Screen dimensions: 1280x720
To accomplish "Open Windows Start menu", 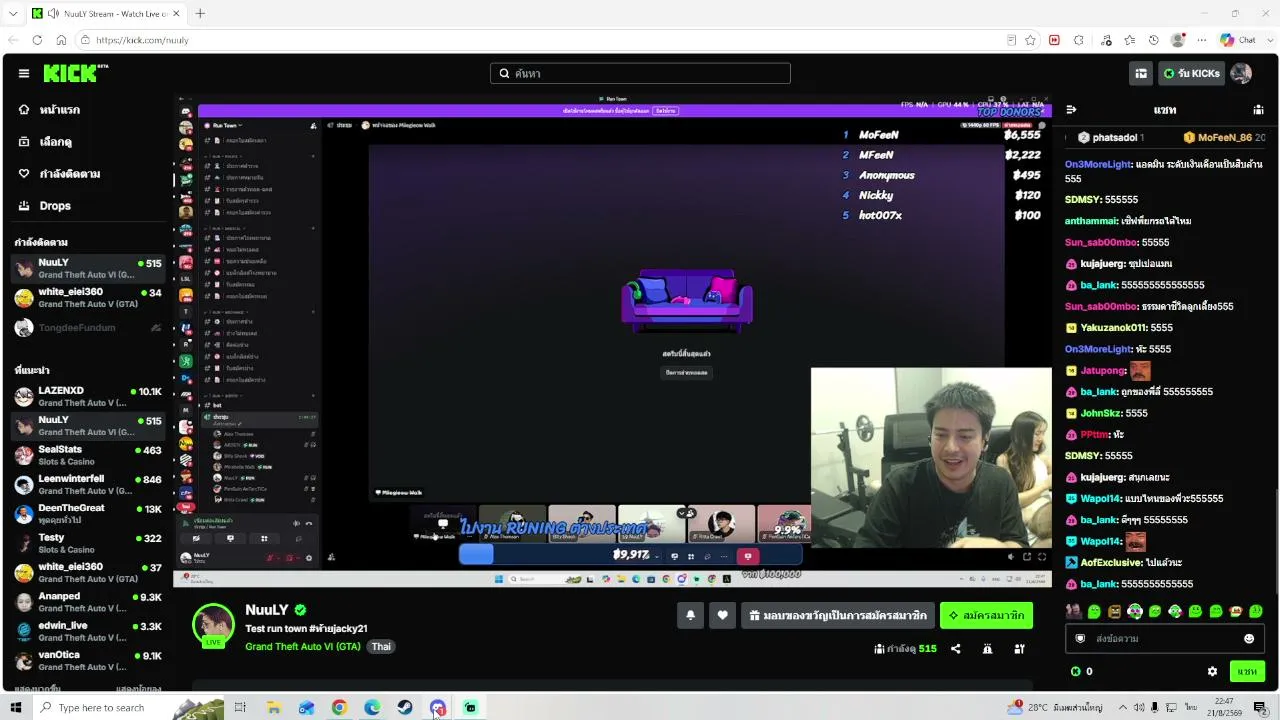I will (15, 707).
